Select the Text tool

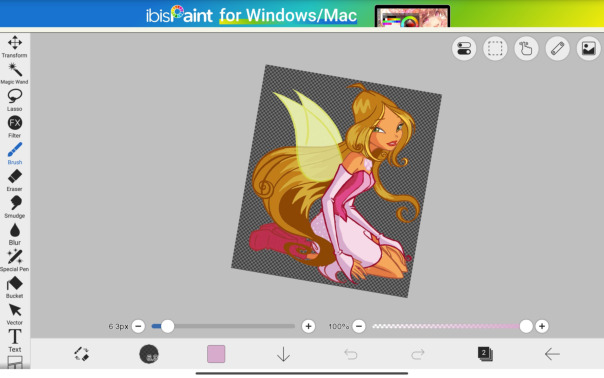click(15, 341)
